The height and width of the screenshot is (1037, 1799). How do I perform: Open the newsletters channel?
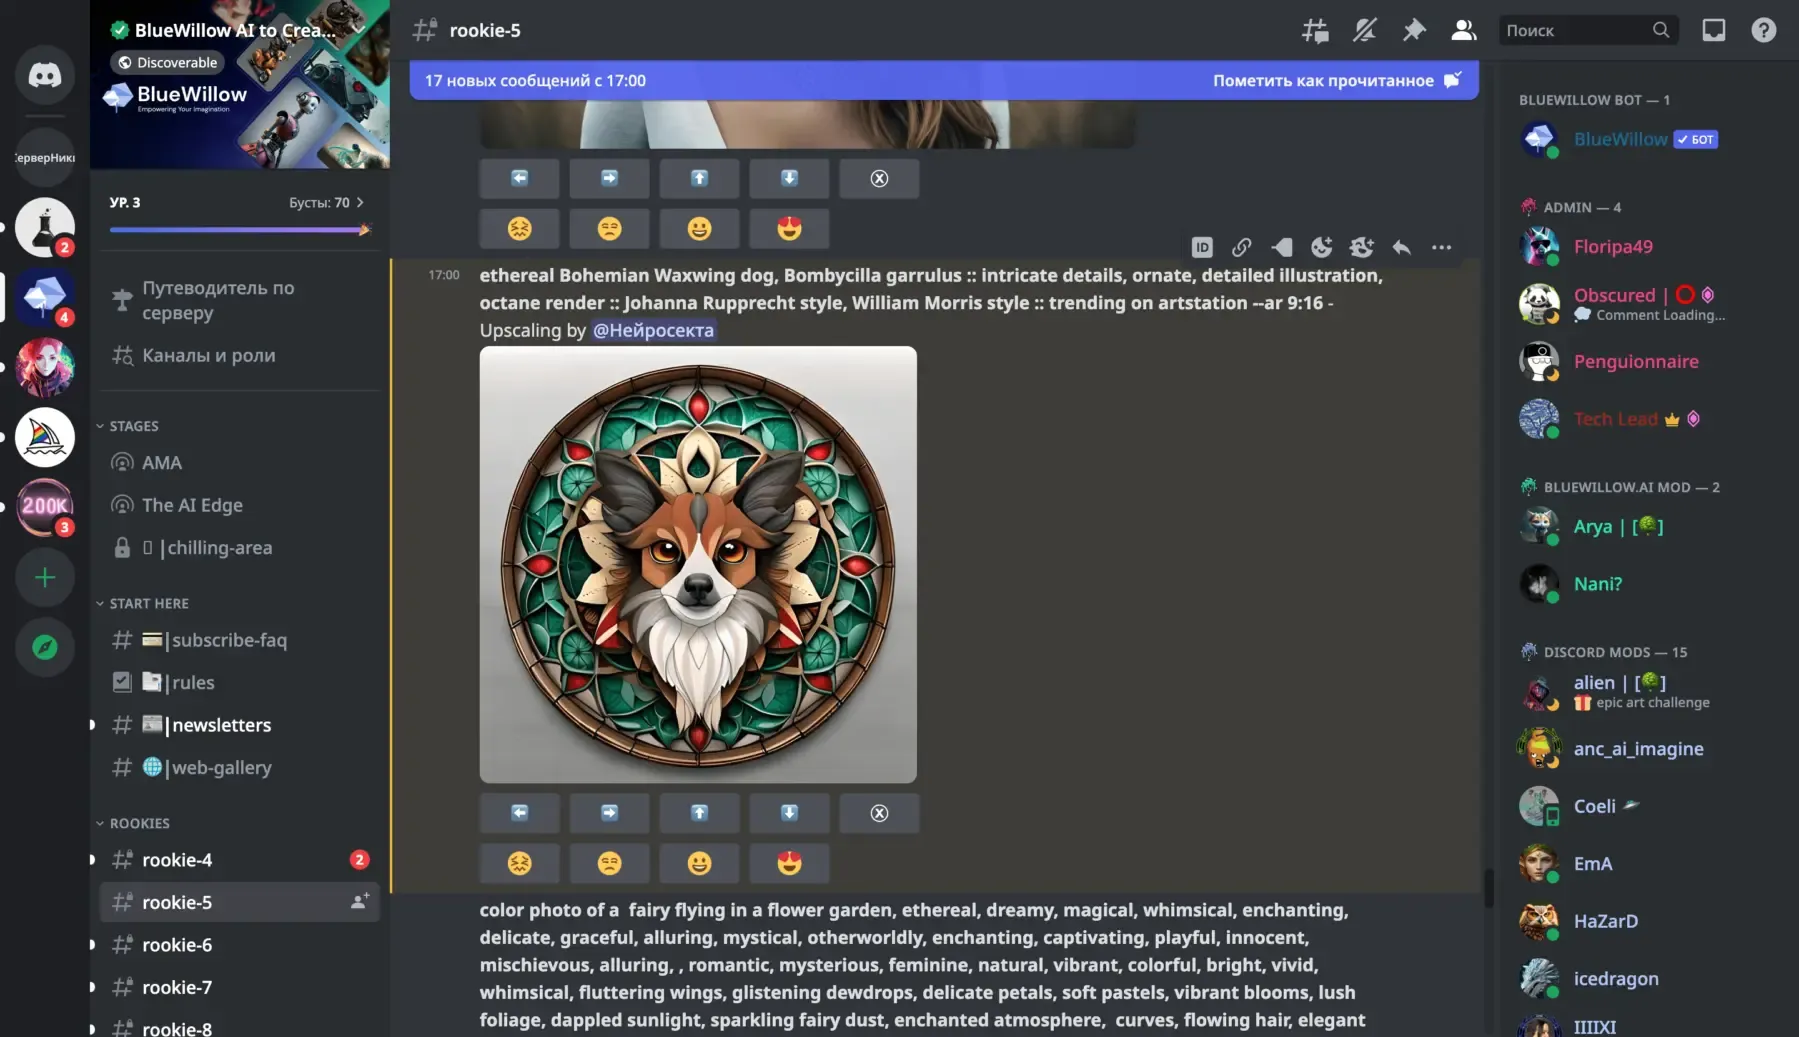pyautogui.click(x=240, y=725)
